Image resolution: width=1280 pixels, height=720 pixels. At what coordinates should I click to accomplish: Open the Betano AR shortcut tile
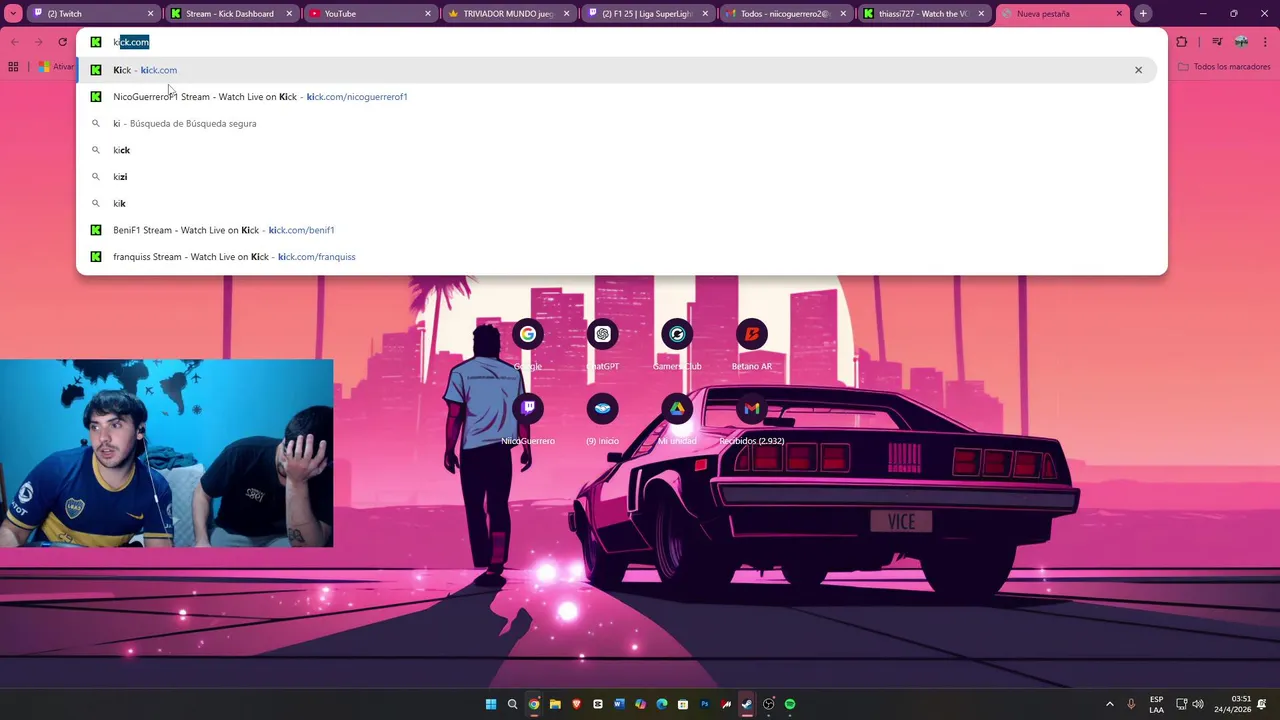tap(752, 345)
